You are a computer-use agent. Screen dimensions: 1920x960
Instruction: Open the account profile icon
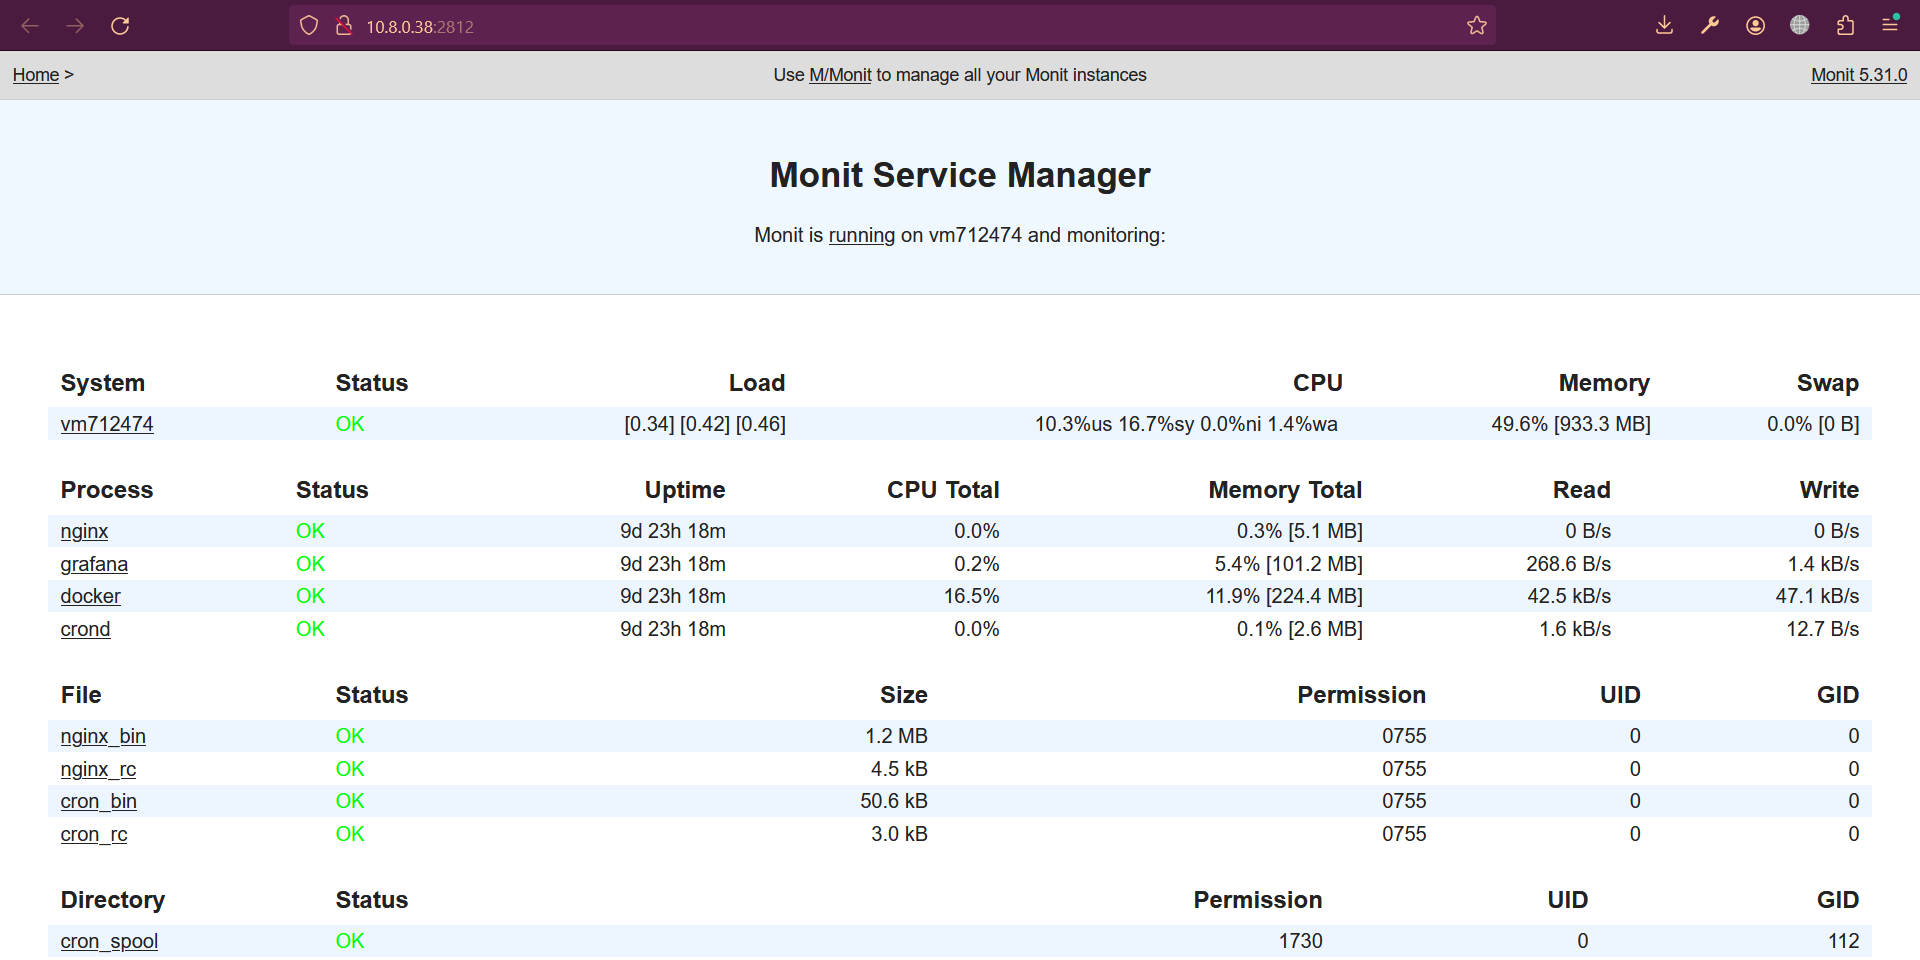tap(1755, 26)
